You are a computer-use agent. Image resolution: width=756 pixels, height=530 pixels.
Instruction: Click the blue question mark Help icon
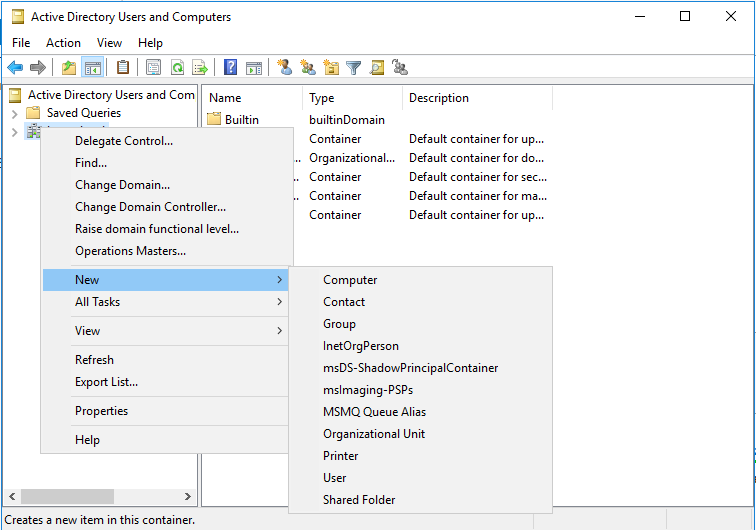(x=230, y=67)
